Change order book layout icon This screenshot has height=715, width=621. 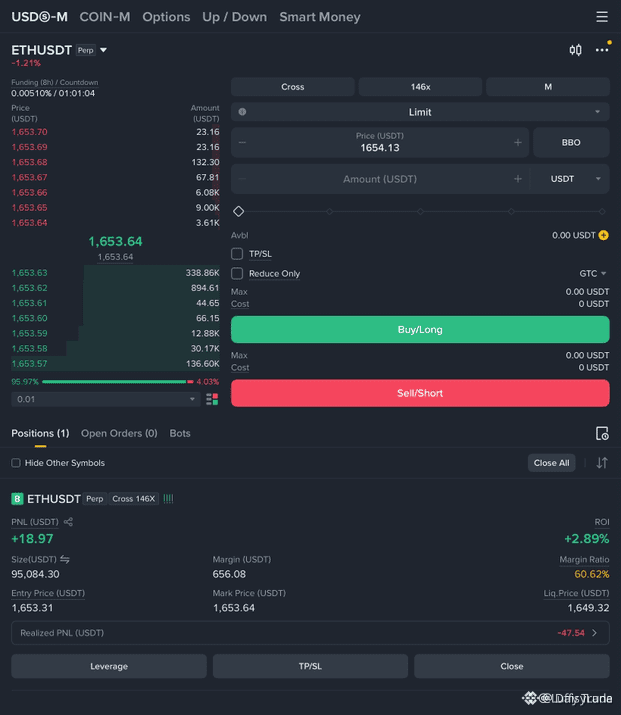click(212, 399)
